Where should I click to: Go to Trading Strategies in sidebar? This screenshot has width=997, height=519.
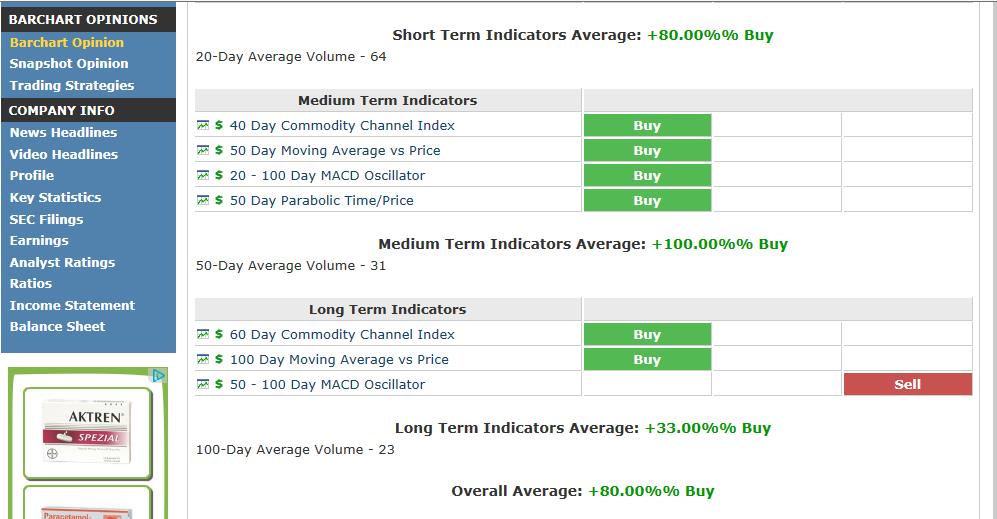[x=72, y=86]
